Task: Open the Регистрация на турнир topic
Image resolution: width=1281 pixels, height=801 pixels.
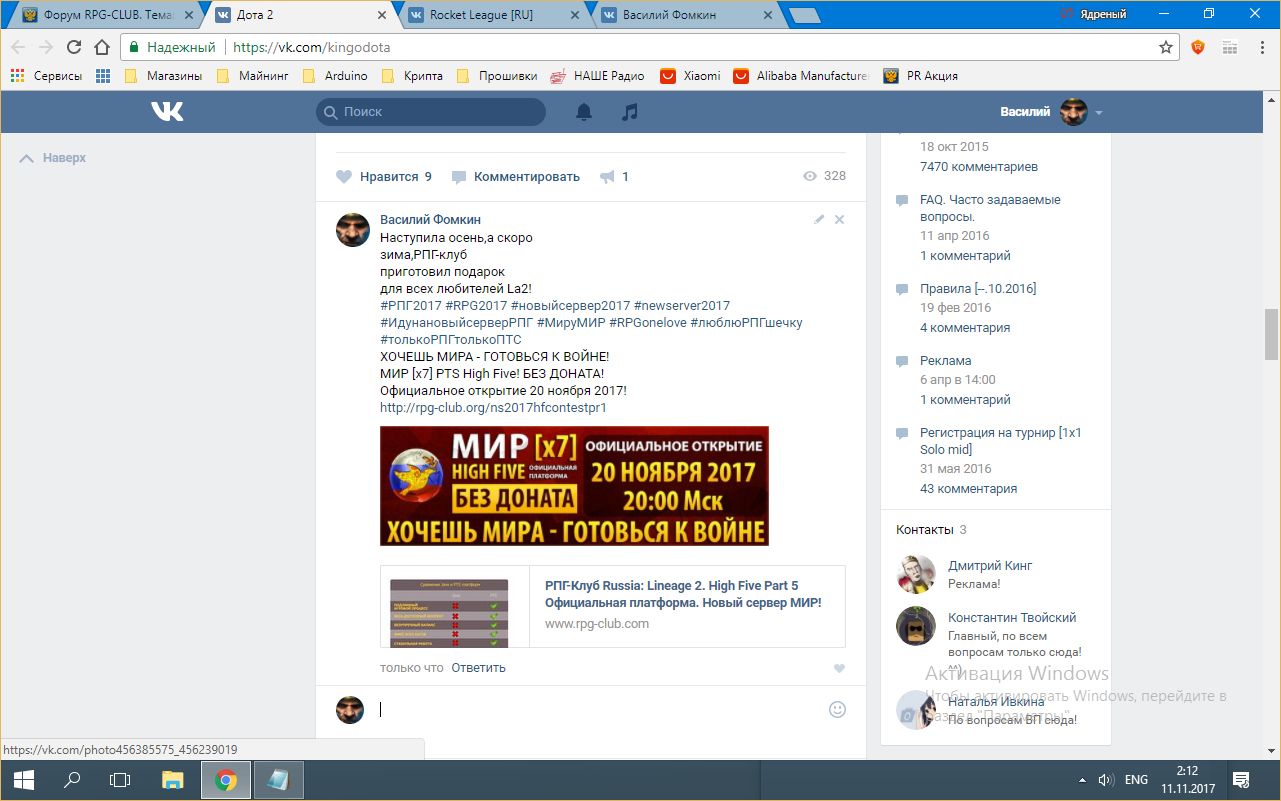Action: point(1000,441)
